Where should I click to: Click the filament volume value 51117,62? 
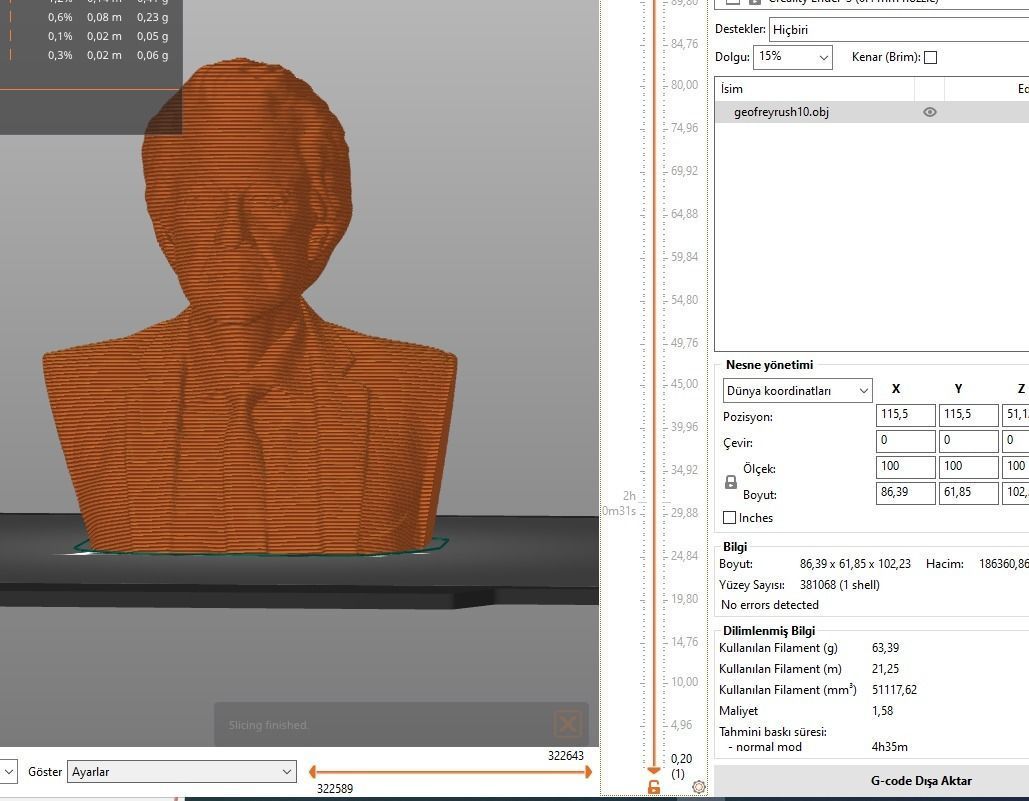pyautogui.click(x=894, y=689)
